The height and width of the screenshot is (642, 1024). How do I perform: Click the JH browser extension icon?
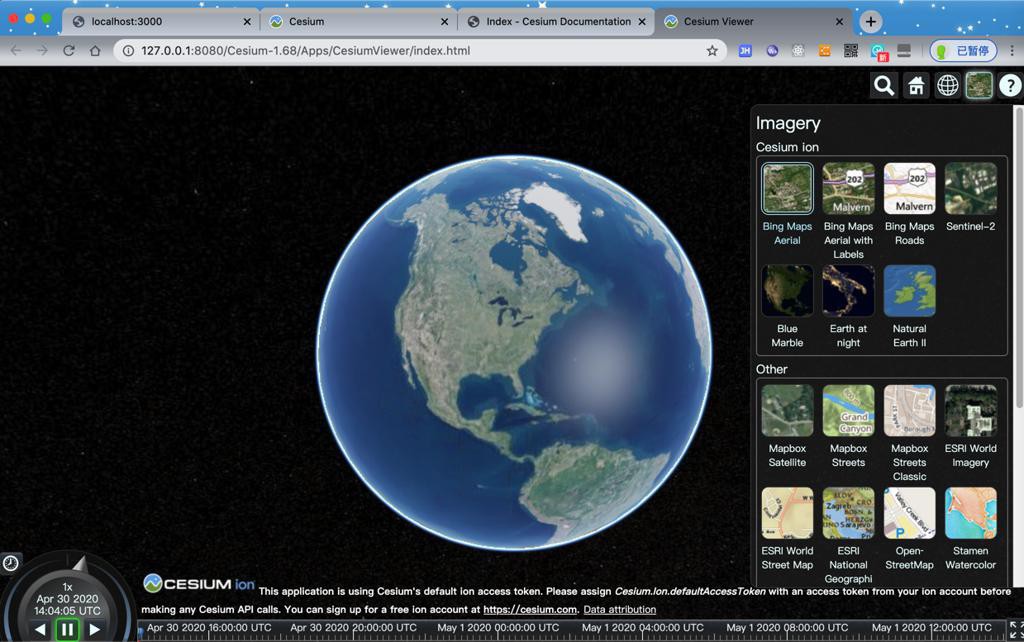point(744,50)
